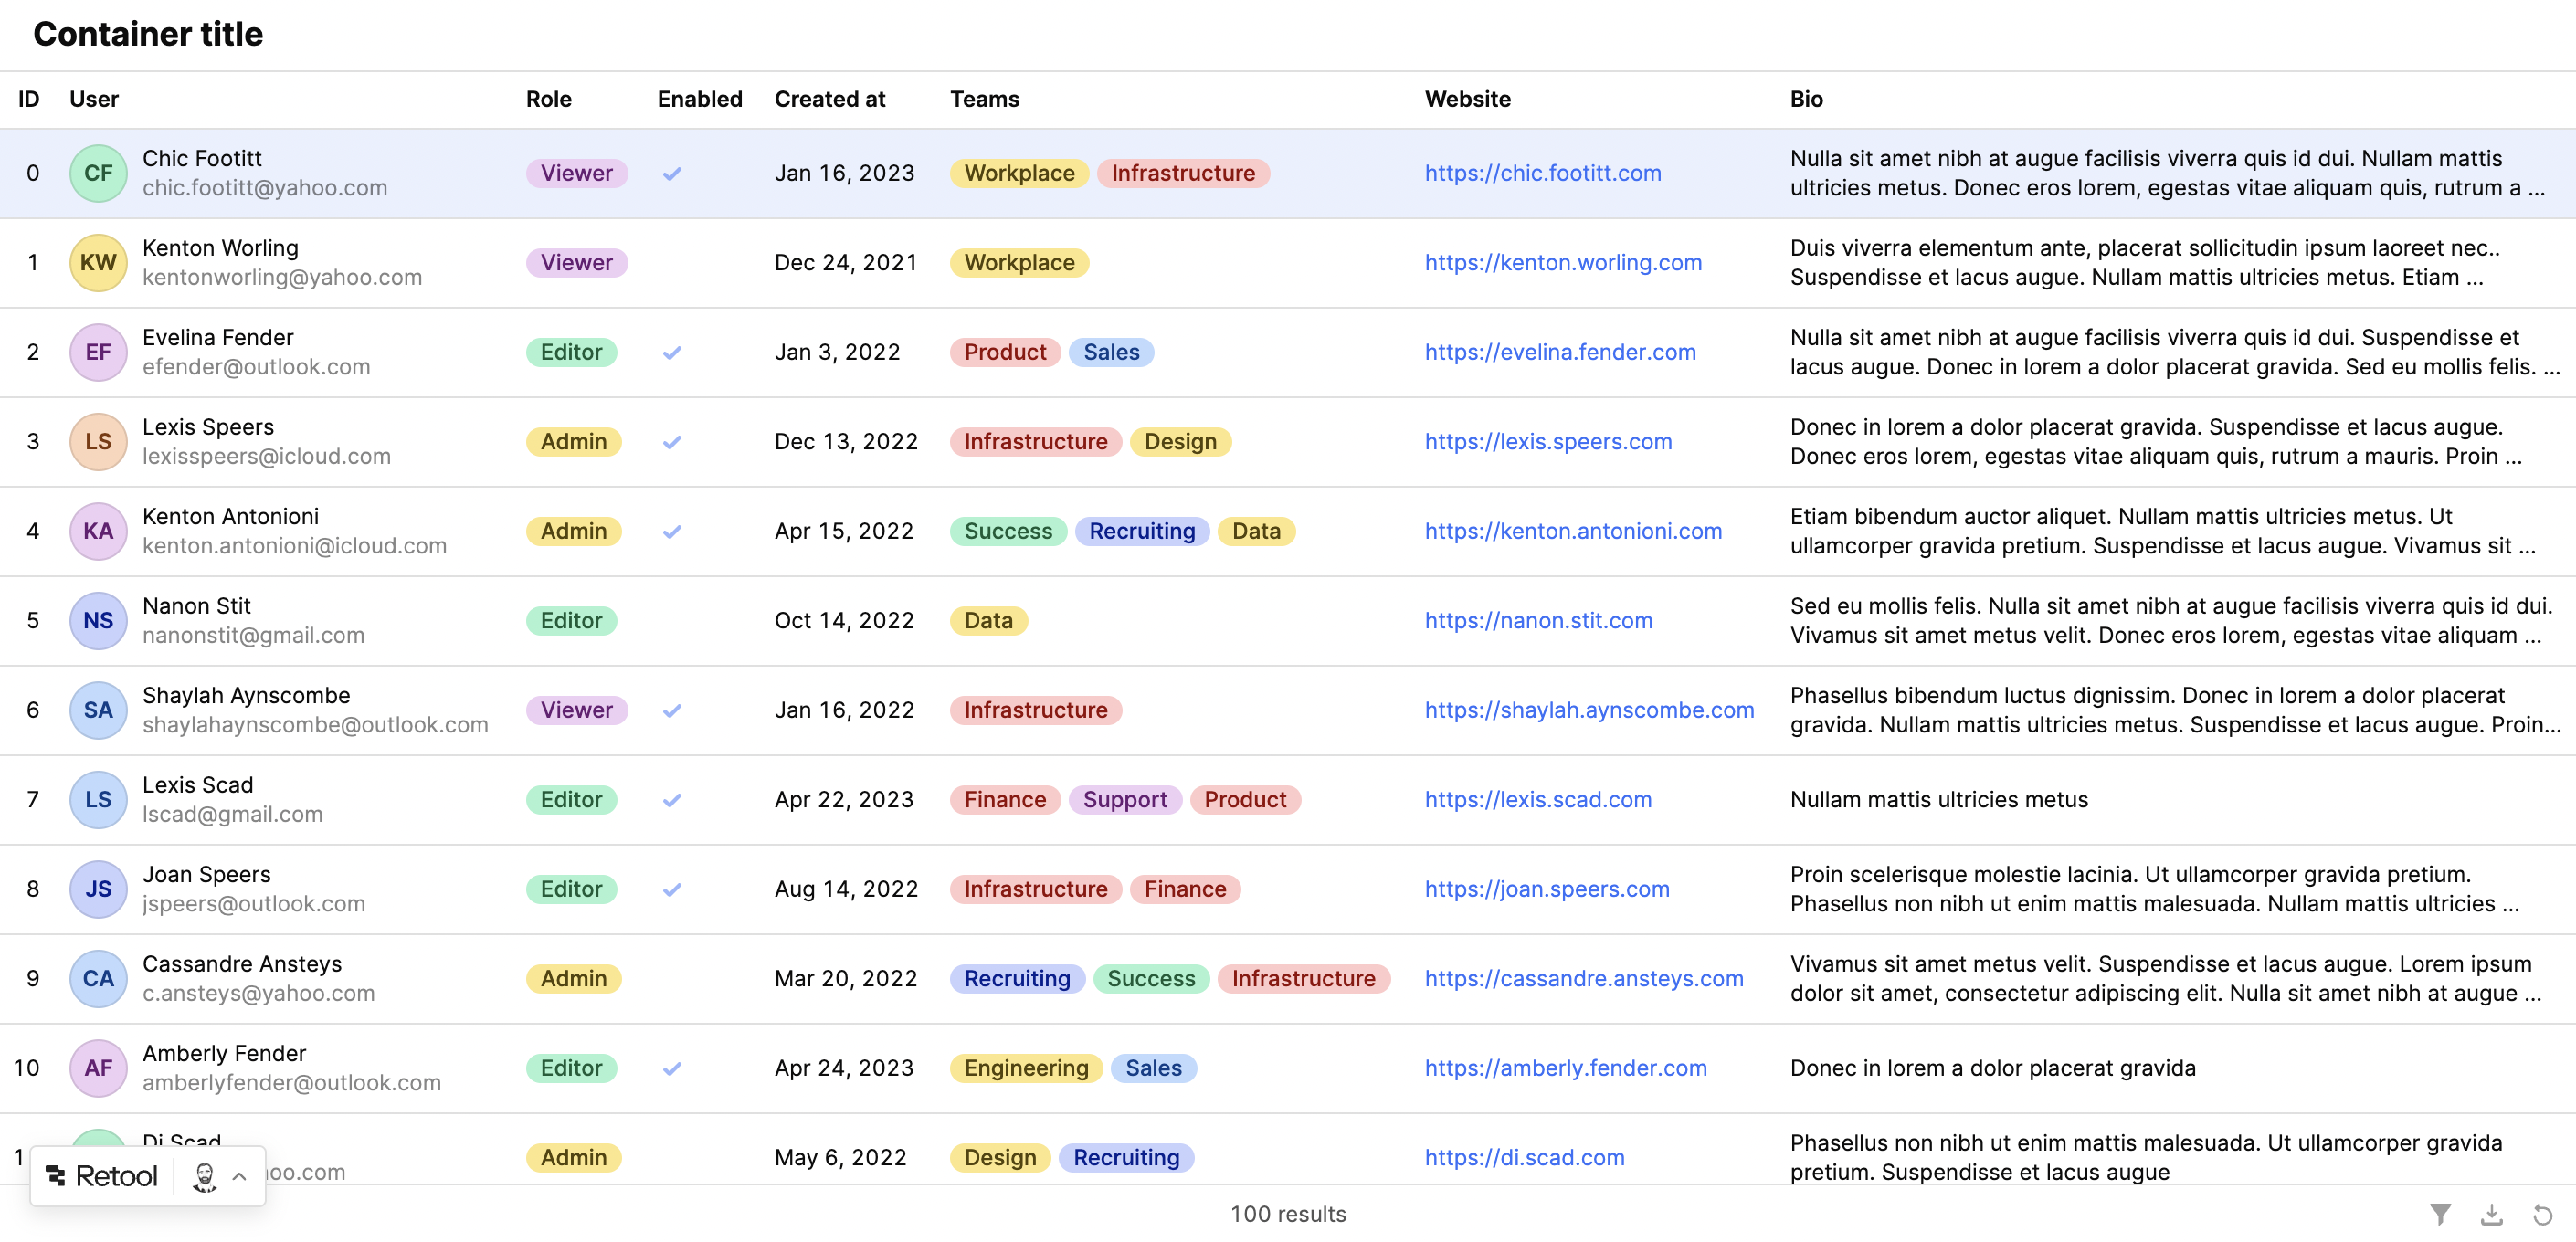Select the Cassandre Ansteys bio cell
This screenshot has height=1242, width=2576.
pyautogui.click(x=2164, y=978)
